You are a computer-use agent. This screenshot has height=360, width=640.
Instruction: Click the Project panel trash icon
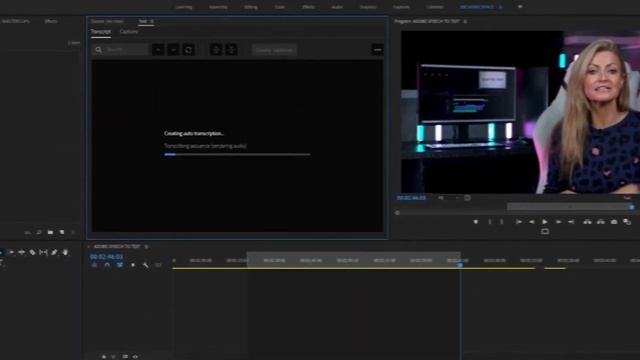click(x=73, y=232)
